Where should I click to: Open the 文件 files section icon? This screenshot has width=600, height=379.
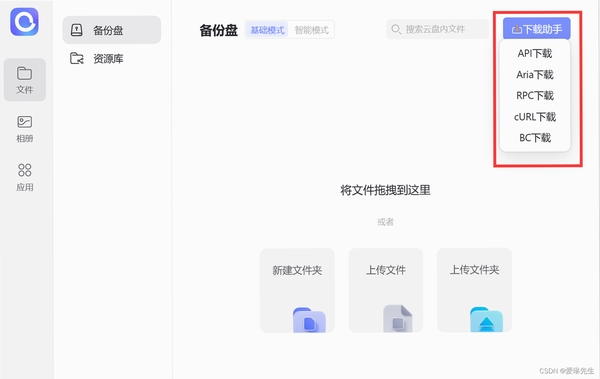click(x=24, y=74)
